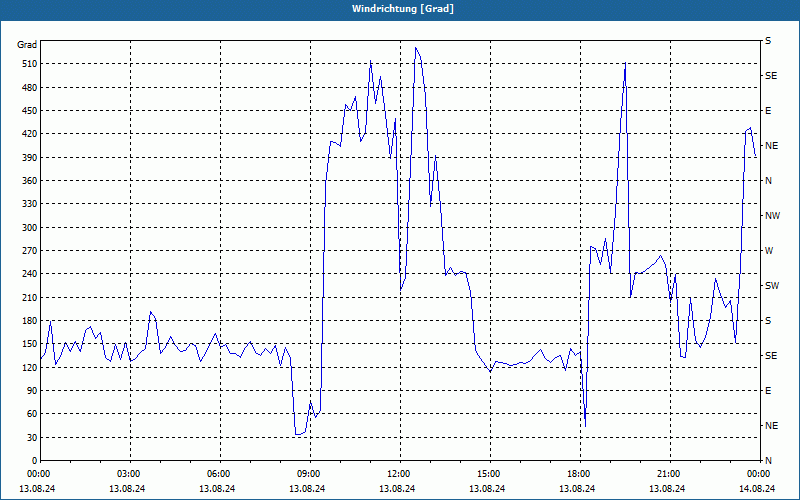This screenshot has height=500, width=800.
Task: Select the 90 y-axis value
Action: (x=32, y=391)
